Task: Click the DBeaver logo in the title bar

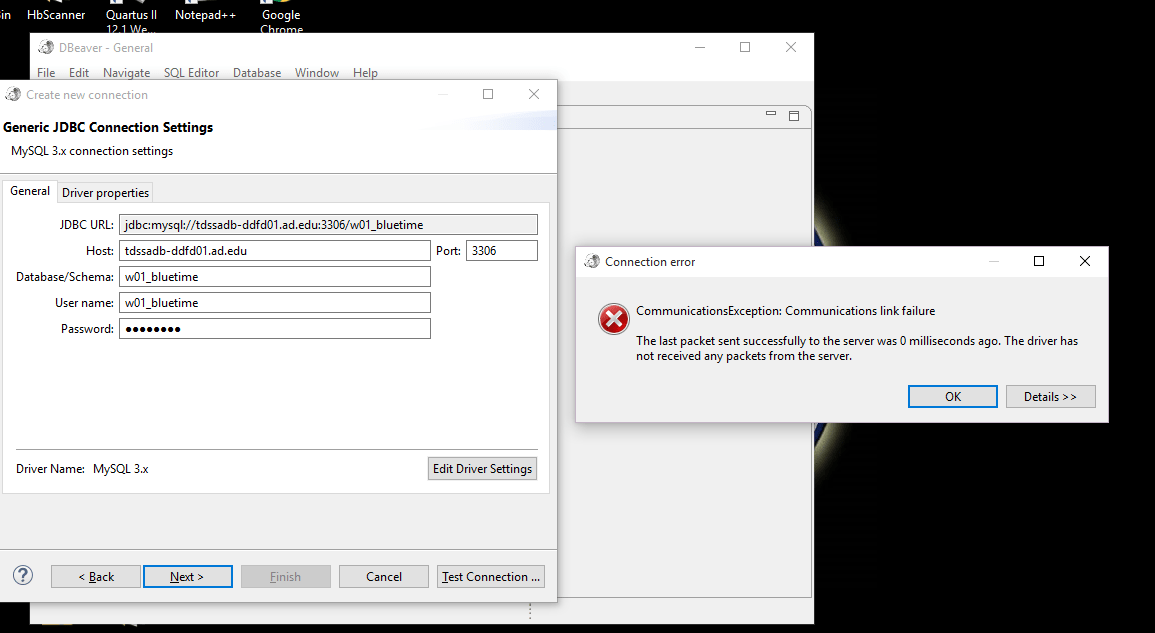Action: click(45, 46)
